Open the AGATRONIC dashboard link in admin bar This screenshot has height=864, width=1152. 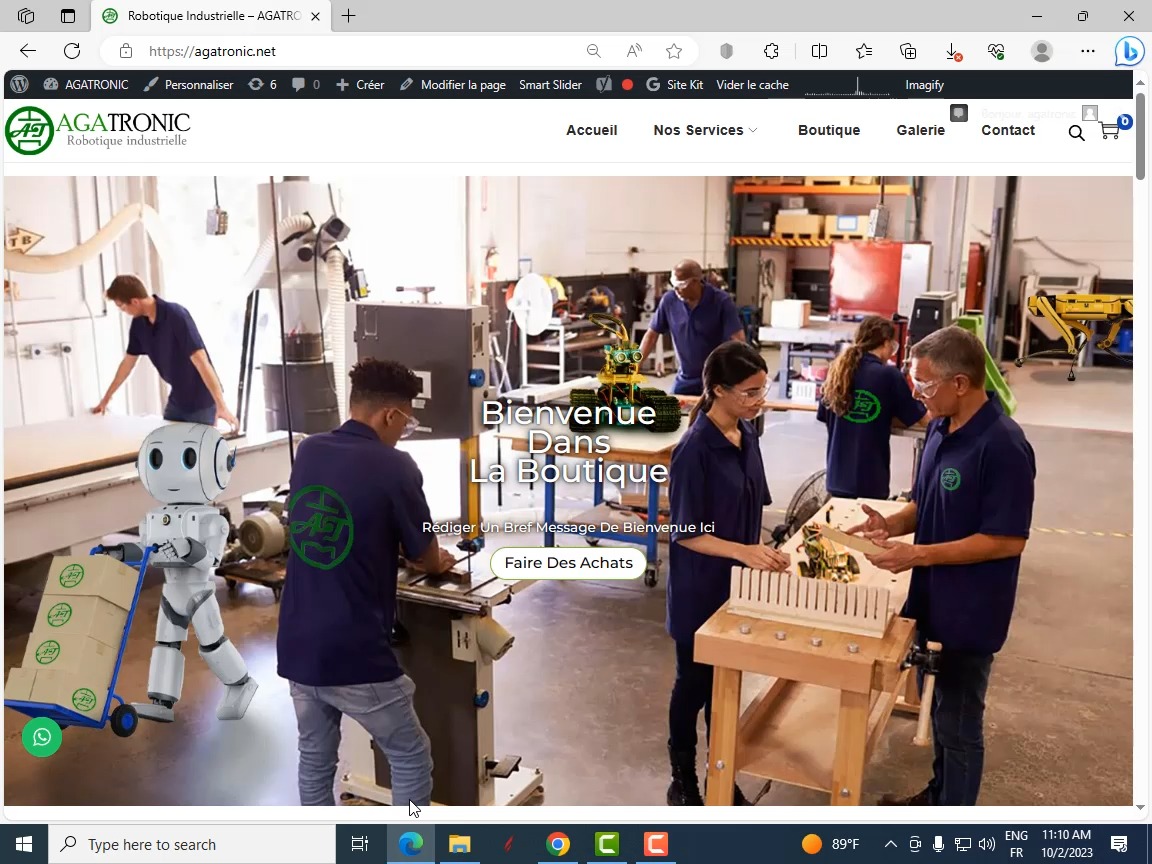[x=86, y=84]
